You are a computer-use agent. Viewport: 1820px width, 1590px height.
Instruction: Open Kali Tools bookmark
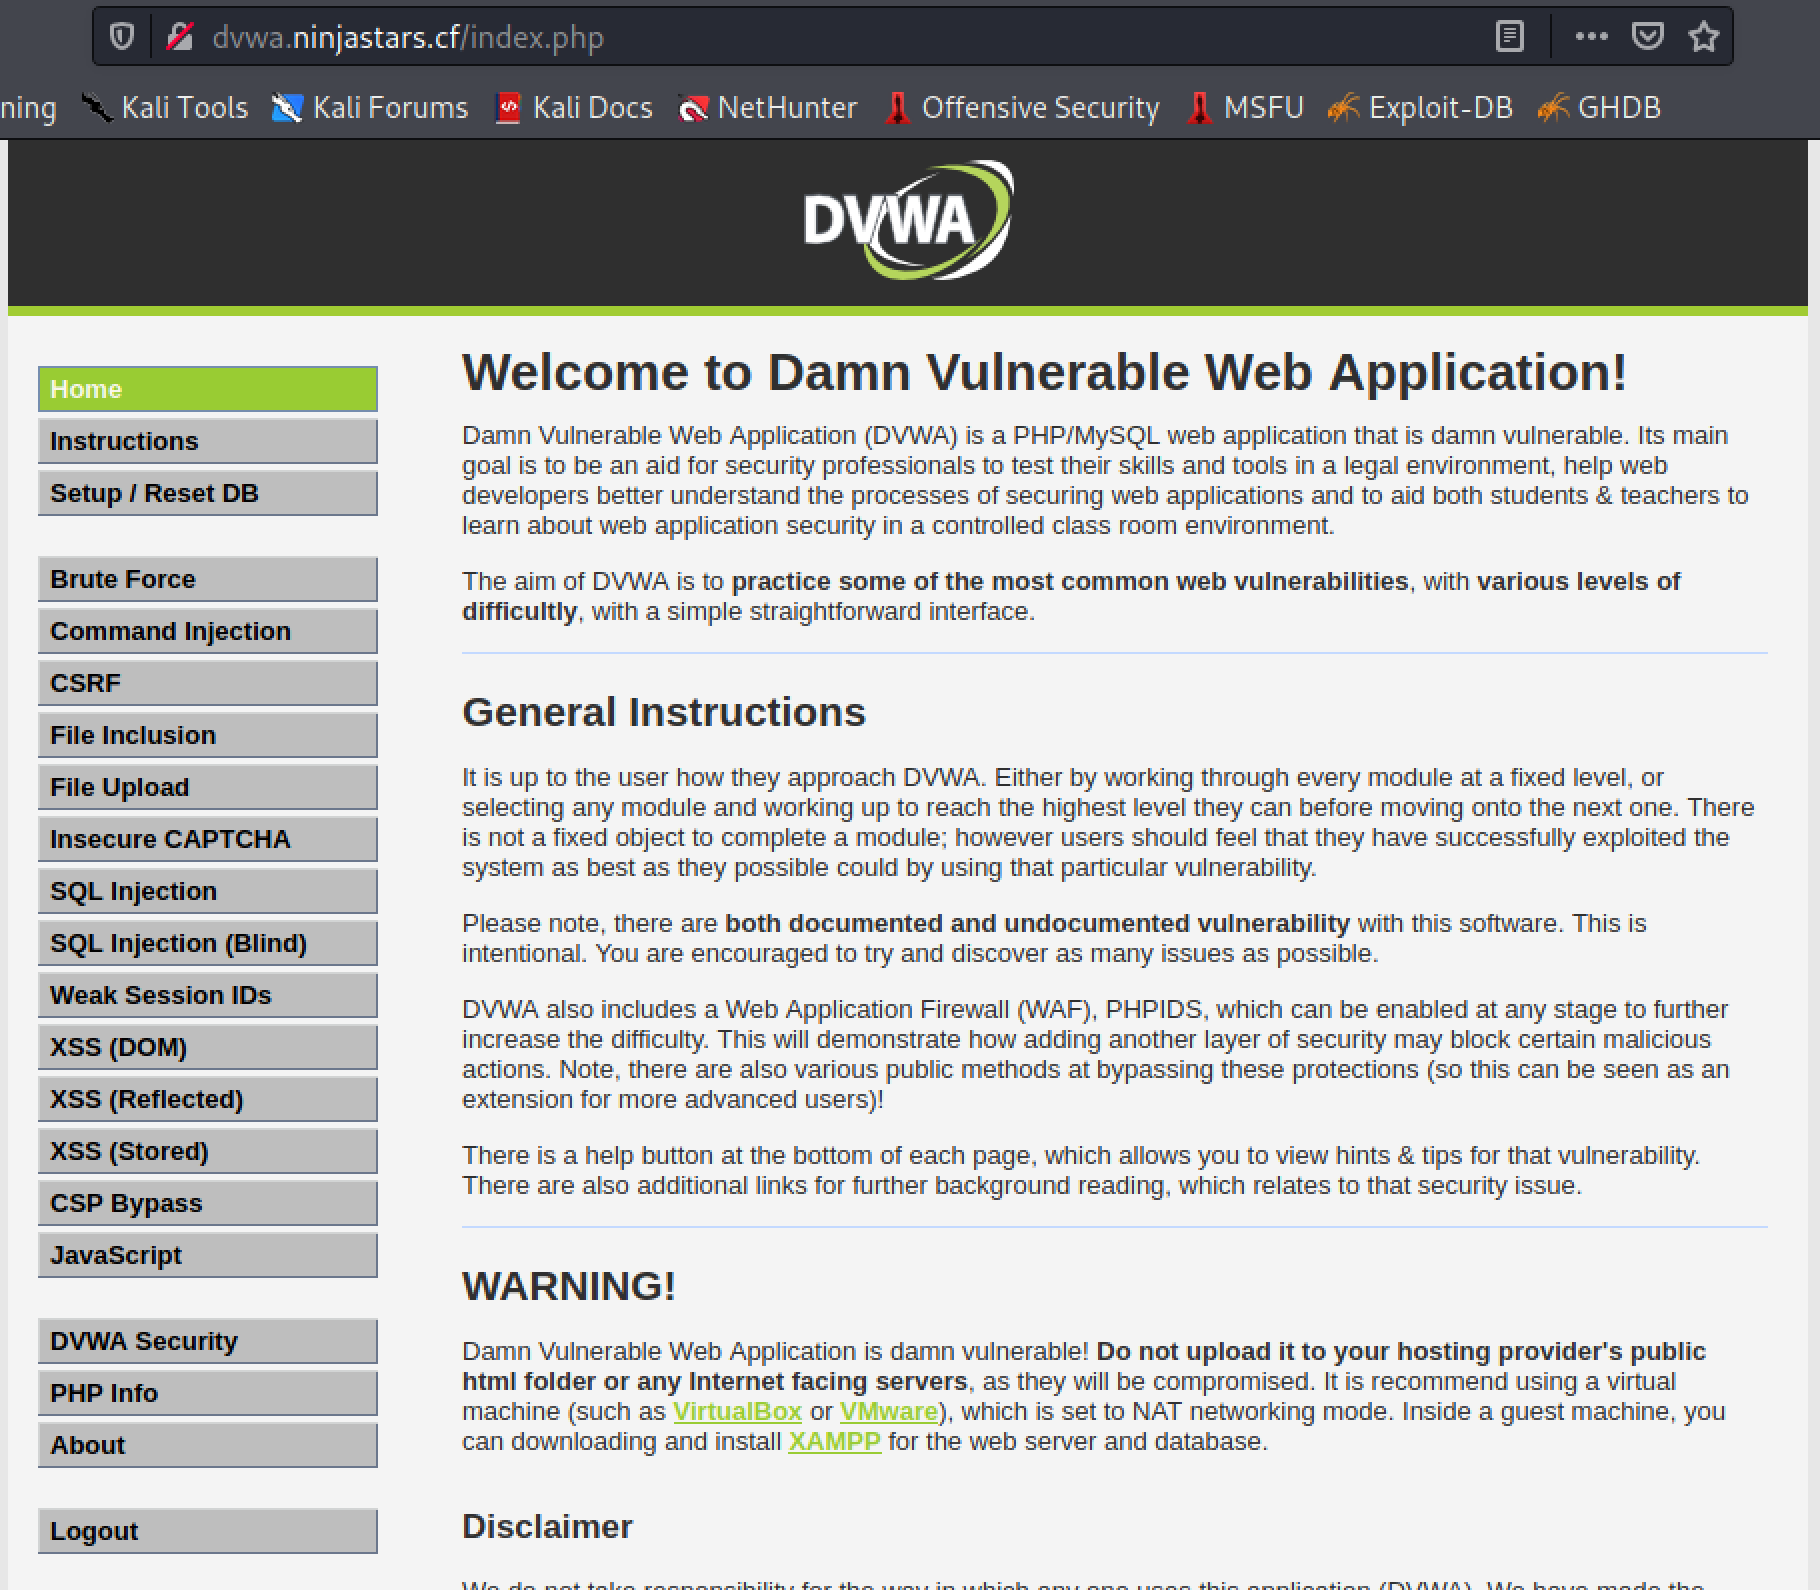(165, 107)
